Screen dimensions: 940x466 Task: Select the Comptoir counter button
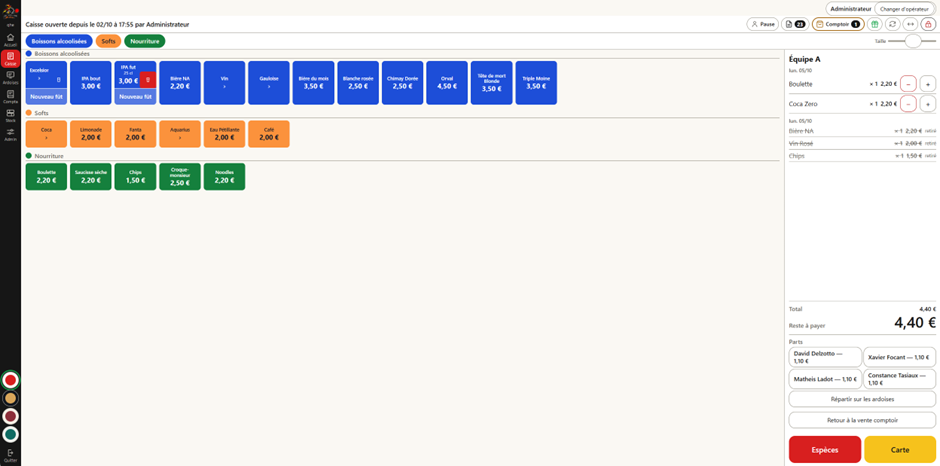coord(837,24)
